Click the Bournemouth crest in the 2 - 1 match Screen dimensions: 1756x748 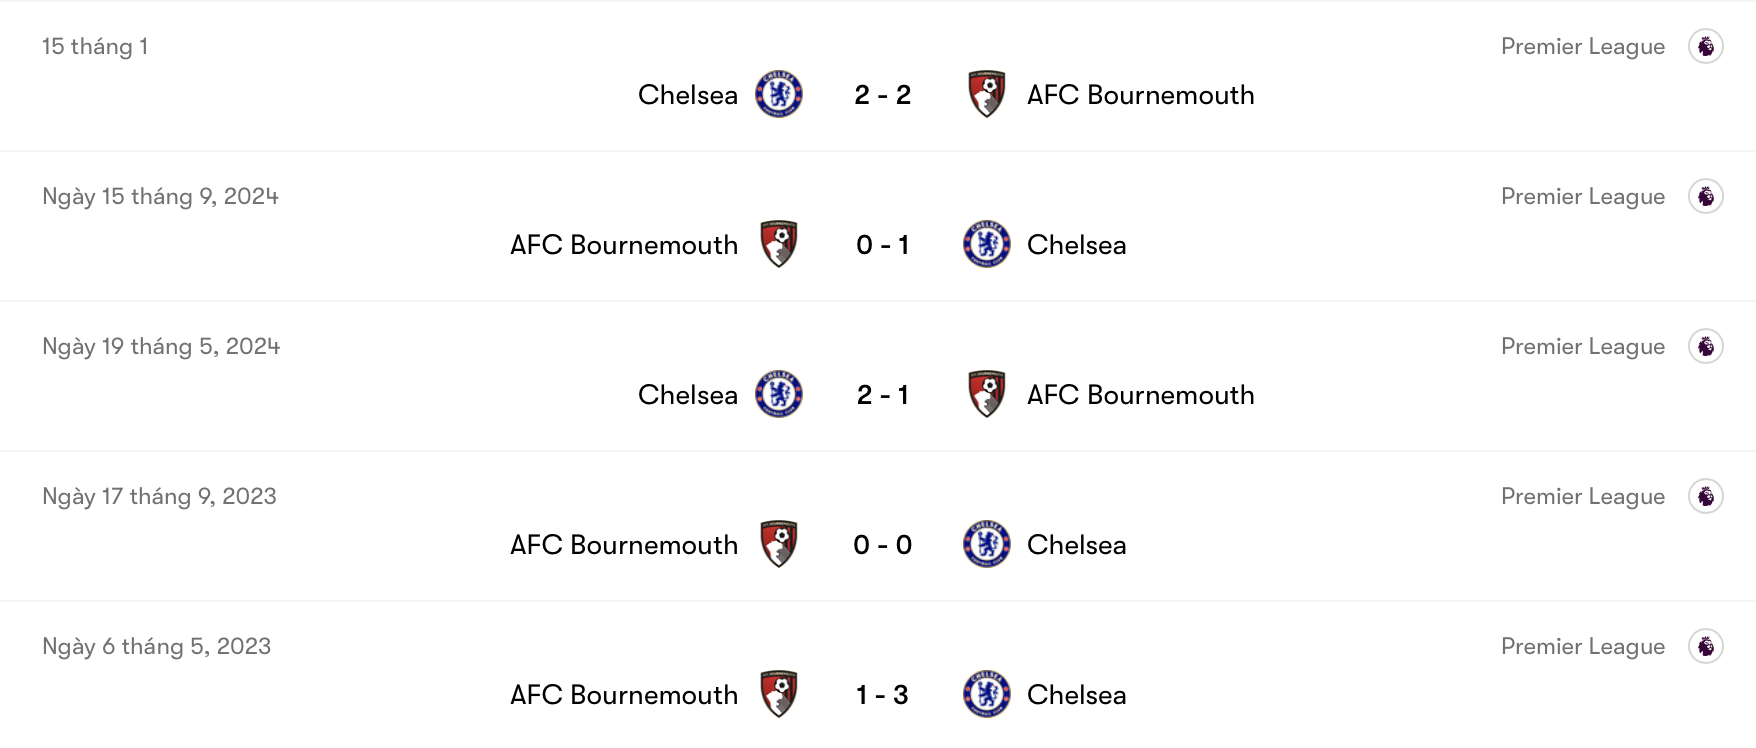987,394
